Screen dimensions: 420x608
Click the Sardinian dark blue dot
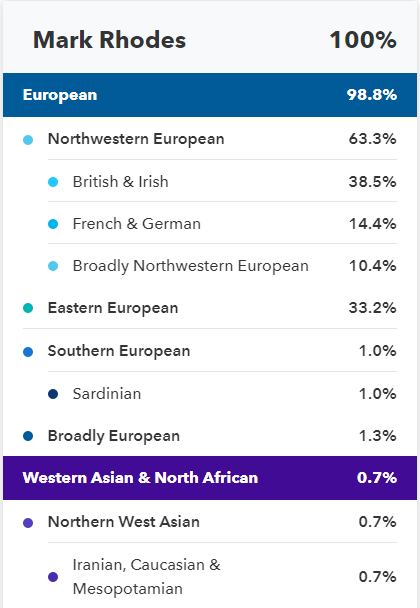[53, 394]
